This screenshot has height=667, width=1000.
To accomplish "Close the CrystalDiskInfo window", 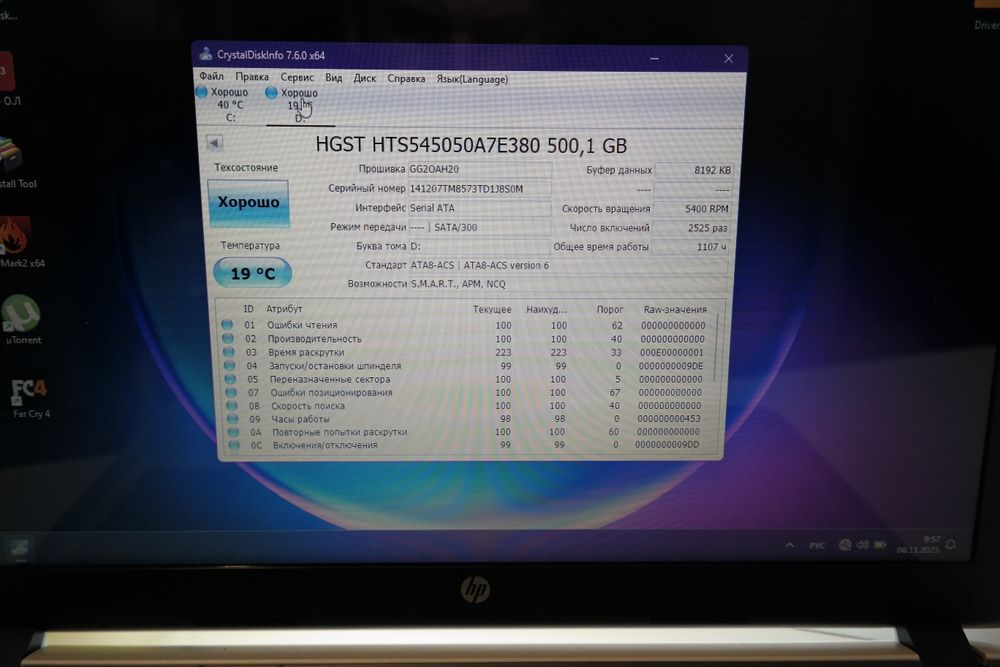I will (x=728, y=59).
